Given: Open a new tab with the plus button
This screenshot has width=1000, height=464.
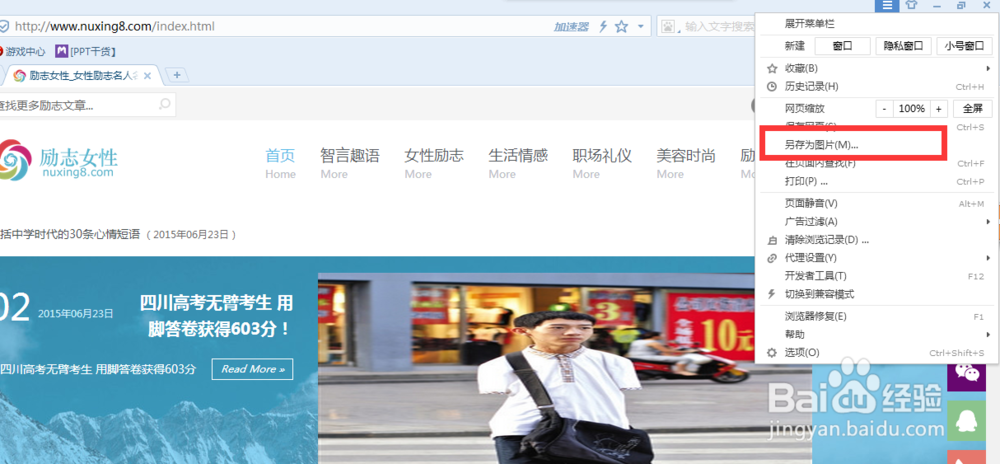Looking at the screenshot, I should point(177,75).
